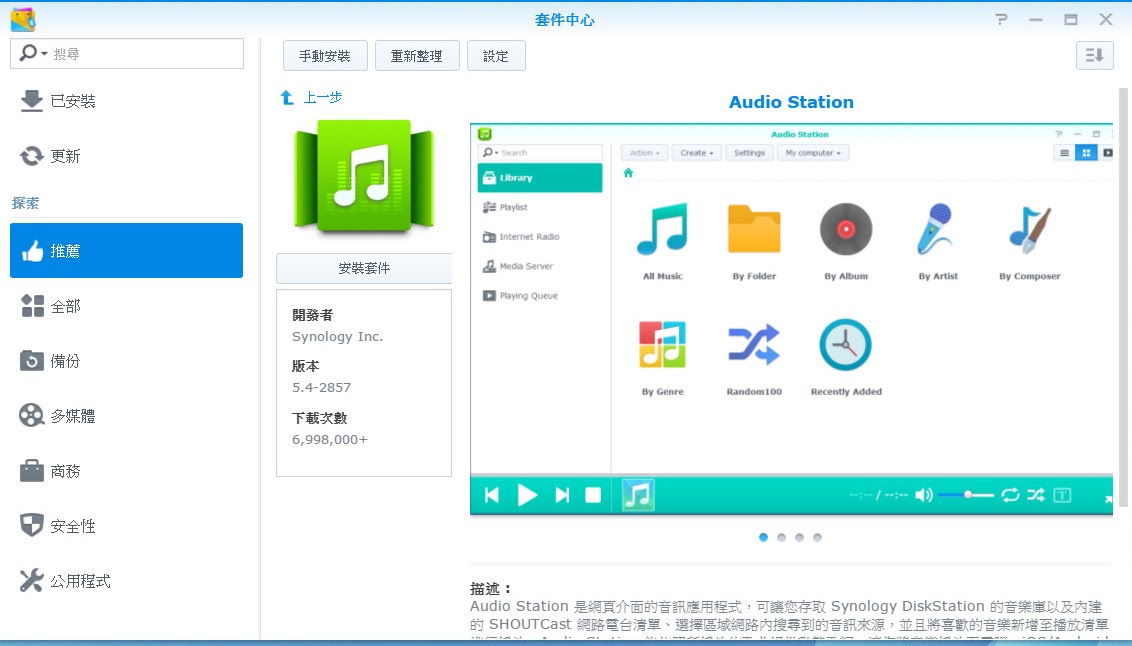Open the search magnifier dropdown arrow

tap(45, 53)
